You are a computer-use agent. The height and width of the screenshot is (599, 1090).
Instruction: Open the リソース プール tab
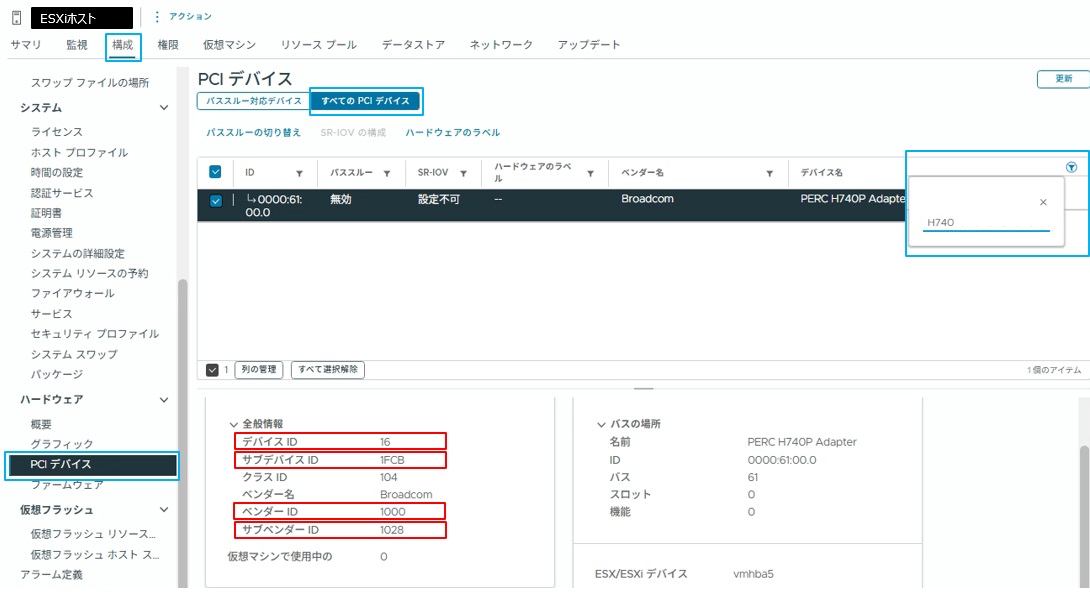point(318,44)
